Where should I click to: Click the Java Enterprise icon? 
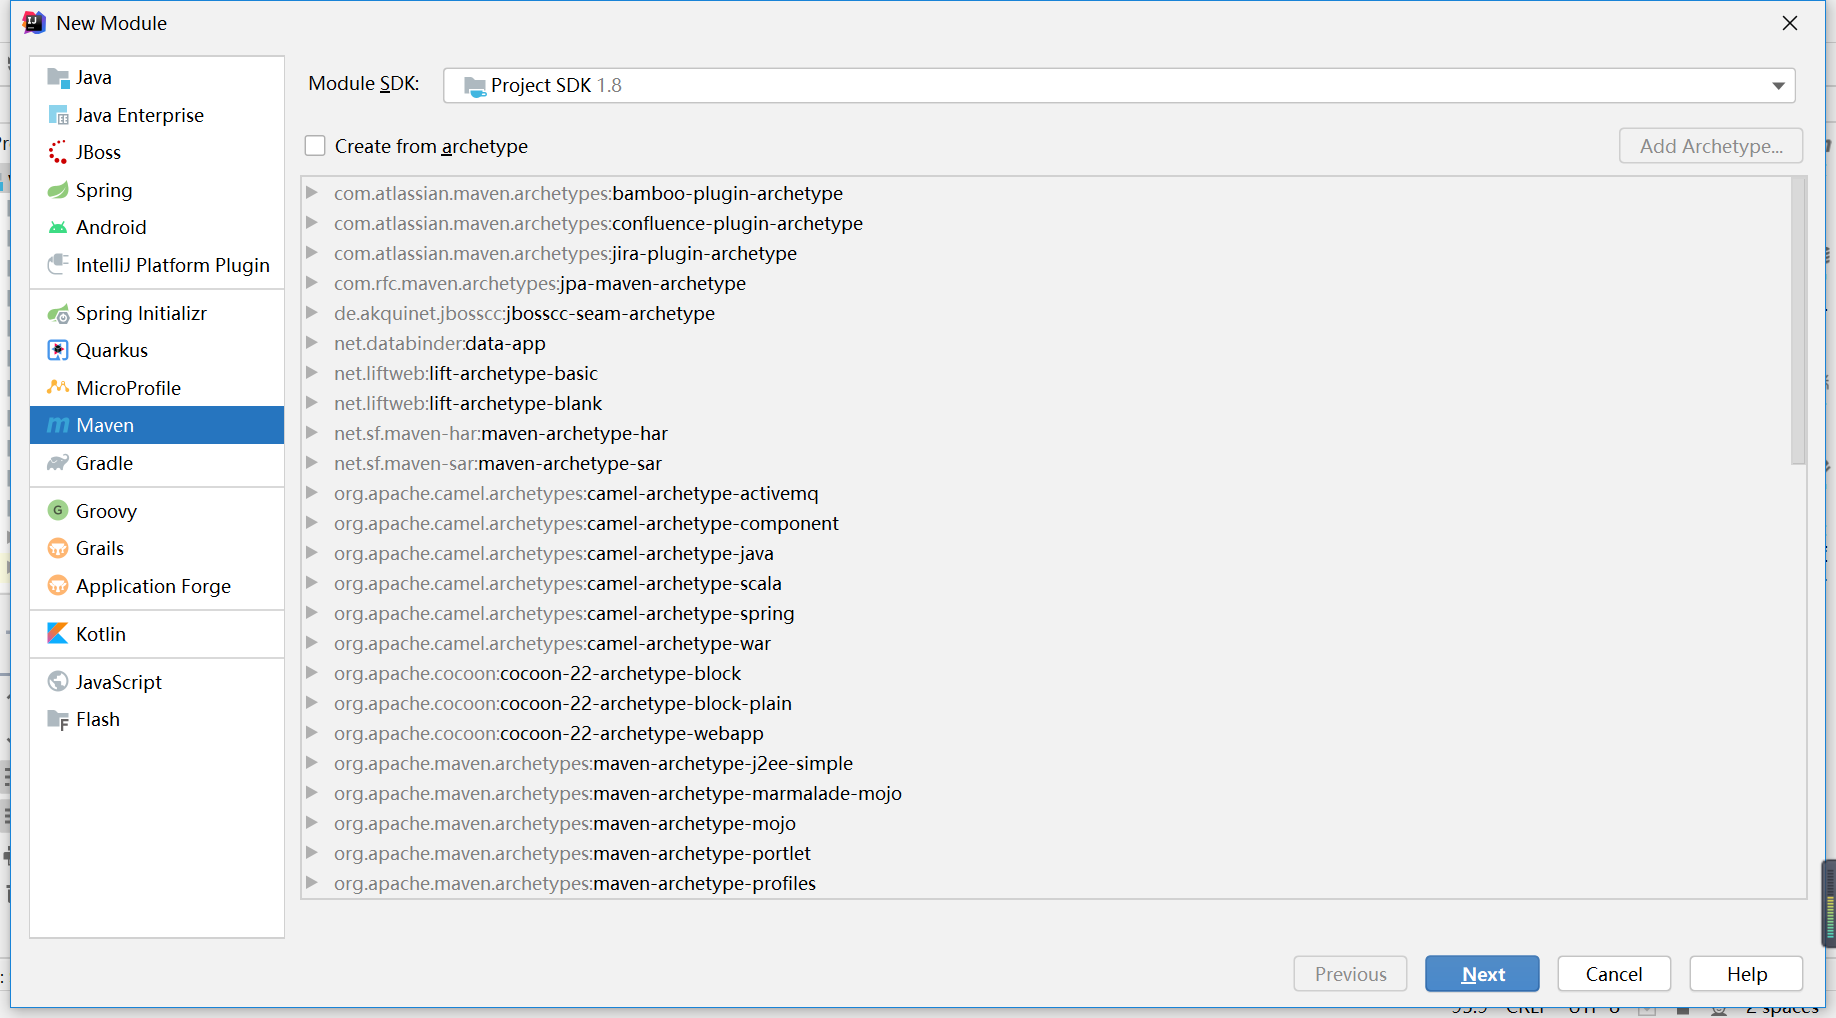58,115
